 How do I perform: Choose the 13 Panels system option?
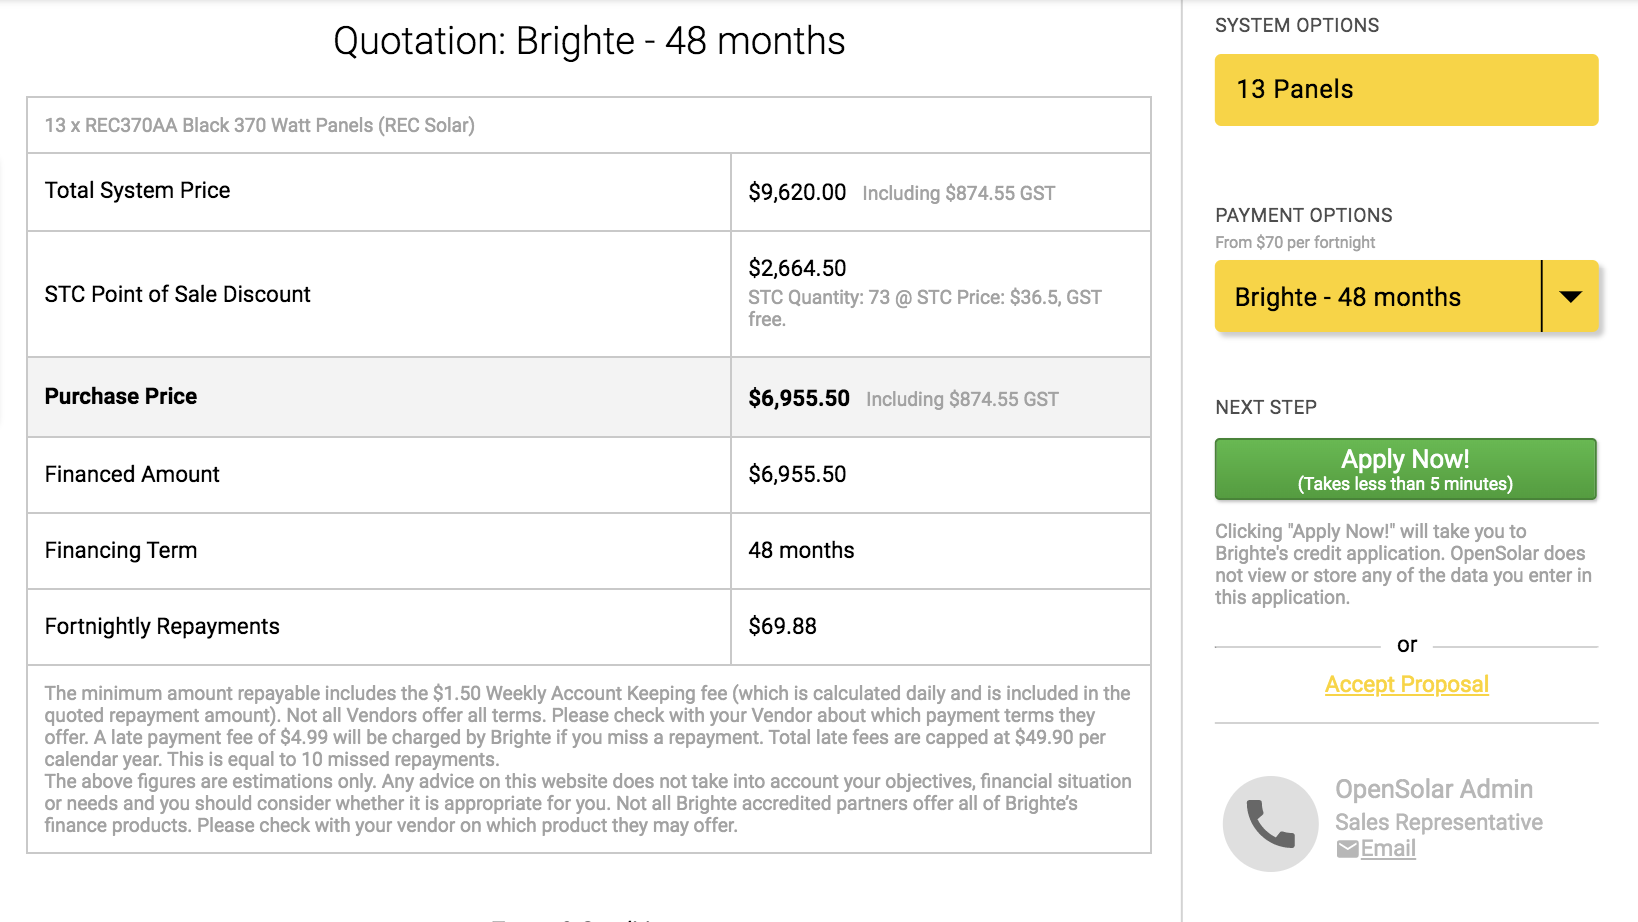[1406, 90]
